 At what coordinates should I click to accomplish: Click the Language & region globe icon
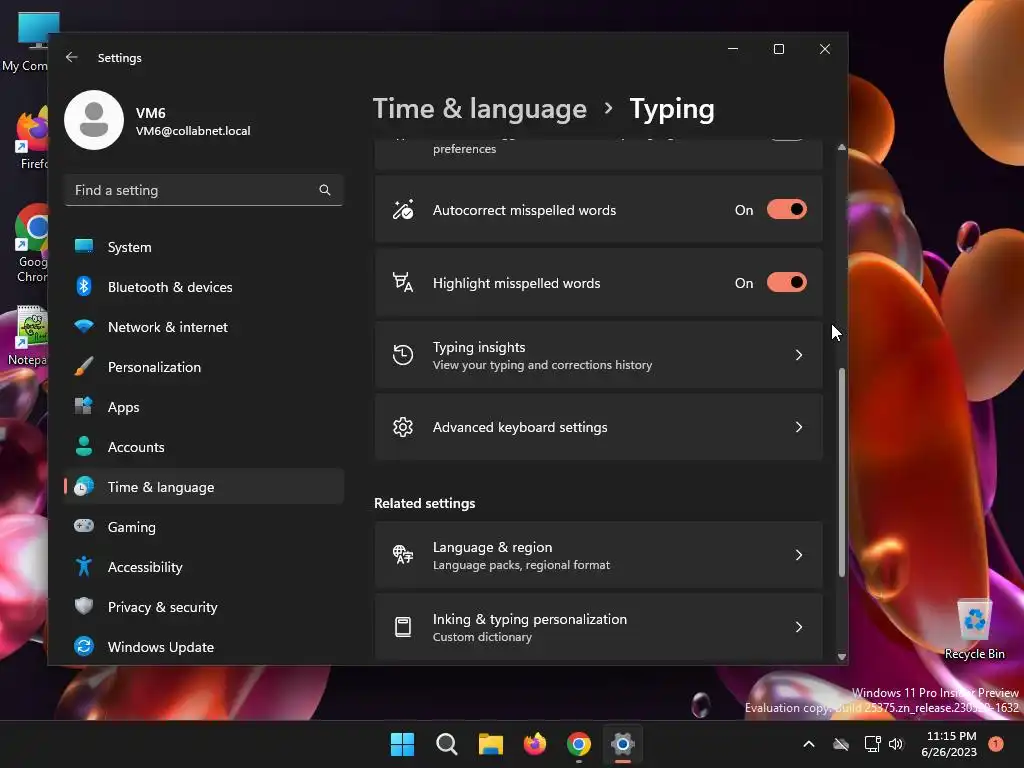click(403, 554)
